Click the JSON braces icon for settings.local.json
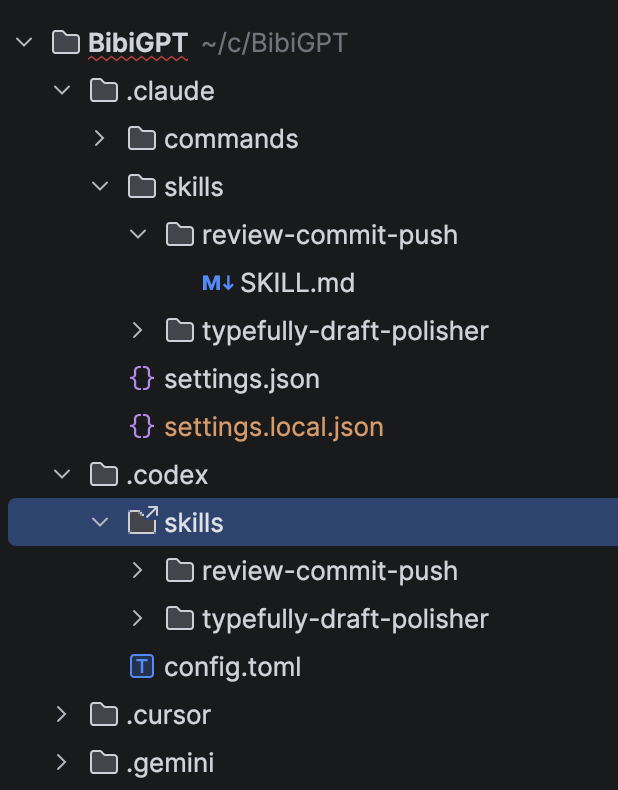 click(x=143, y=427)
